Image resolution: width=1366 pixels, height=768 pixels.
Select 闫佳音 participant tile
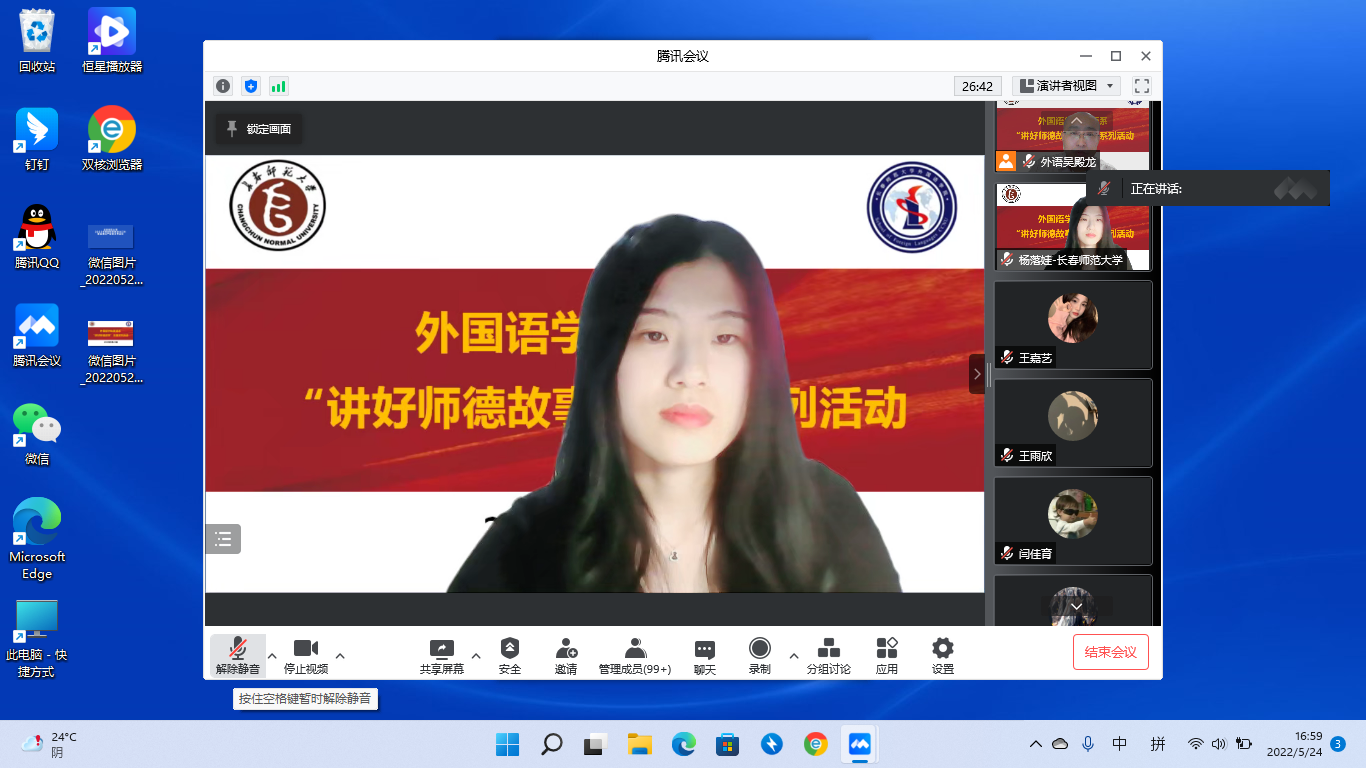coord(1073,520)
